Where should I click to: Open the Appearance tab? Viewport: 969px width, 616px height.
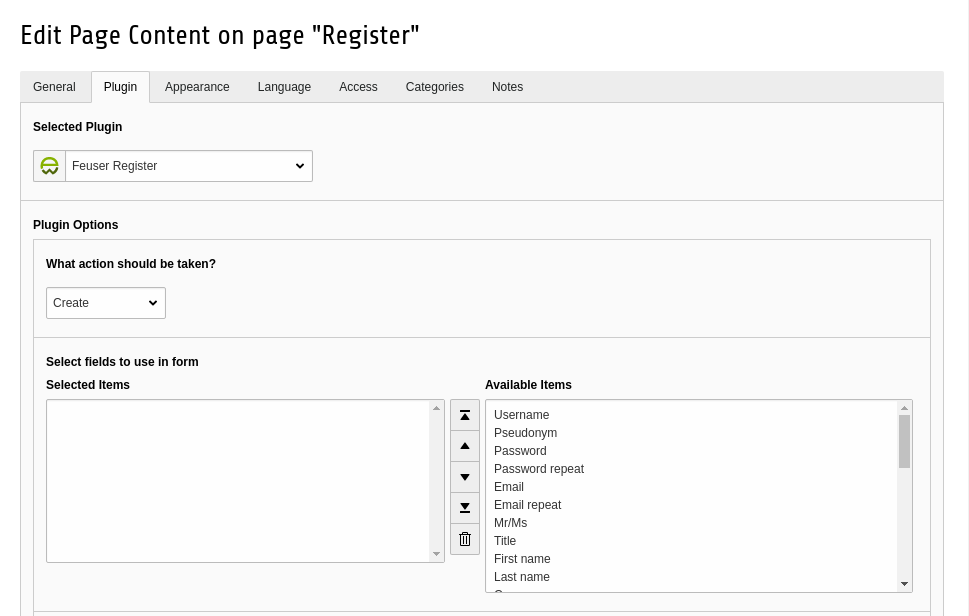(x=197, y=87)
